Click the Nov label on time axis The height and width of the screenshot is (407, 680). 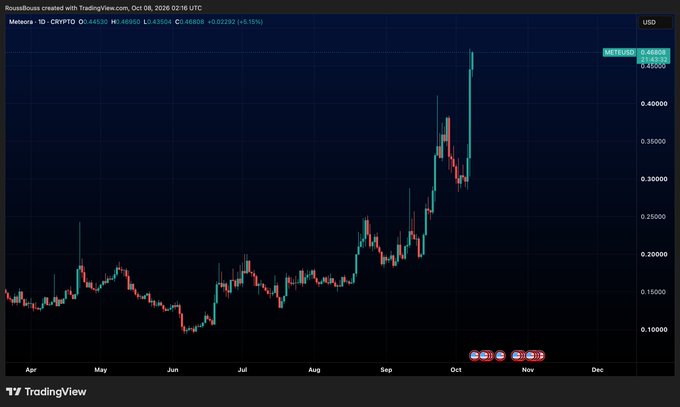coord(528,370)
